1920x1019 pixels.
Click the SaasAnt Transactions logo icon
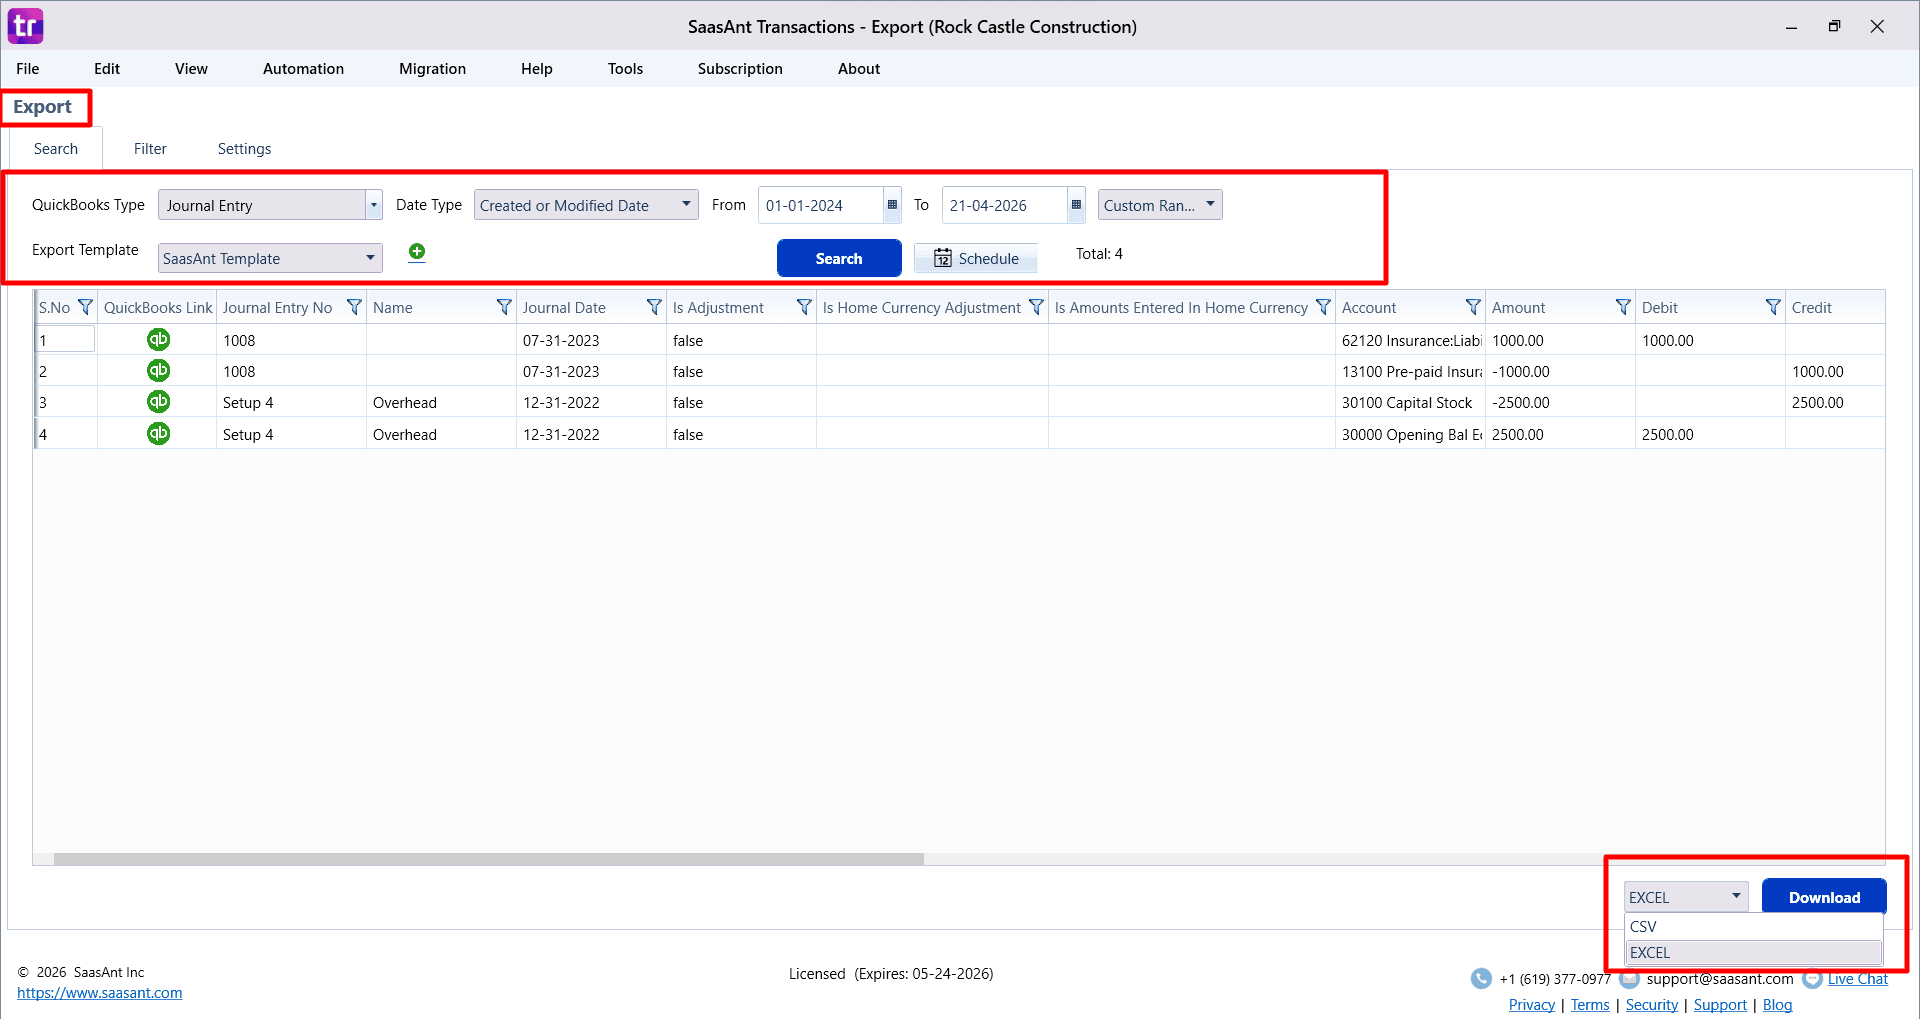[x=25, y=26]
